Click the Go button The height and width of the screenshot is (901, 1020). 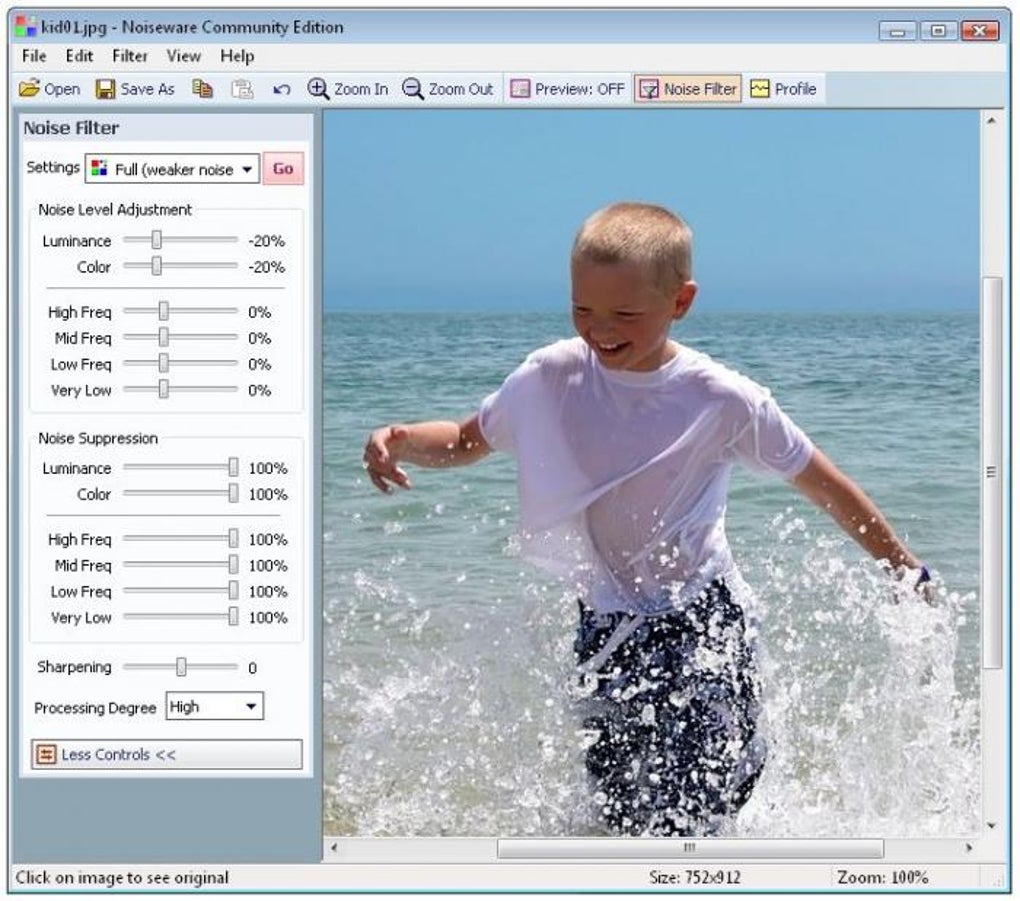coord(283,169)
